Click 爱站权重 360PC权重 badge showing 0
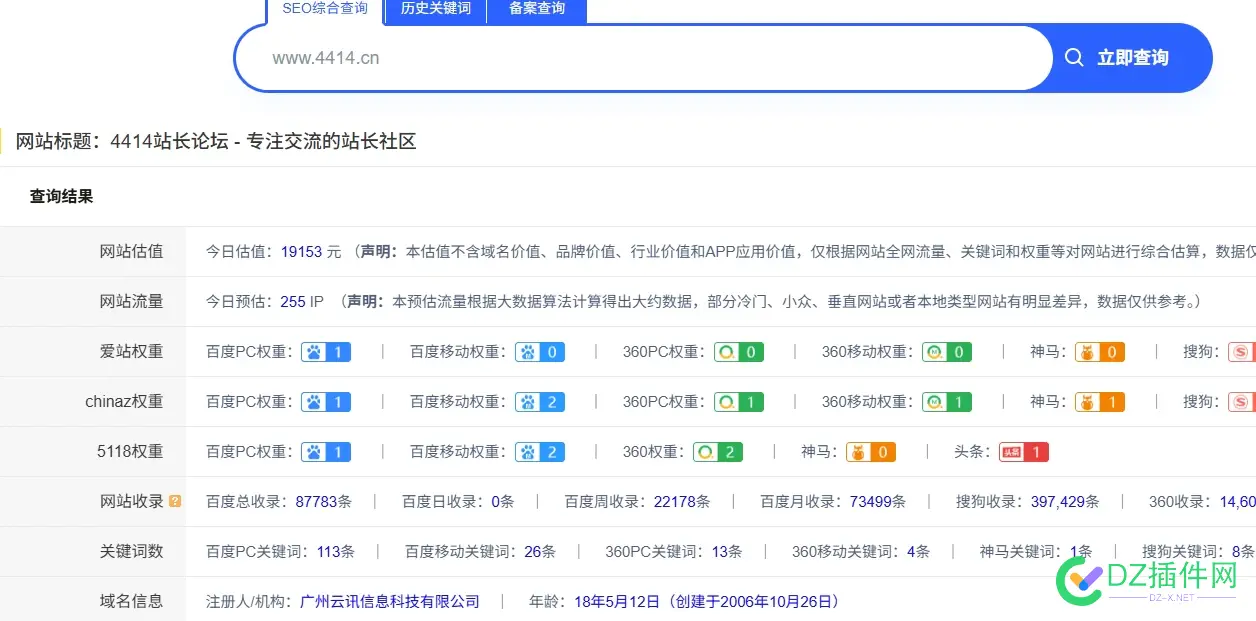This screenshot has width=1256, height=621. click(x=739, y=352)
